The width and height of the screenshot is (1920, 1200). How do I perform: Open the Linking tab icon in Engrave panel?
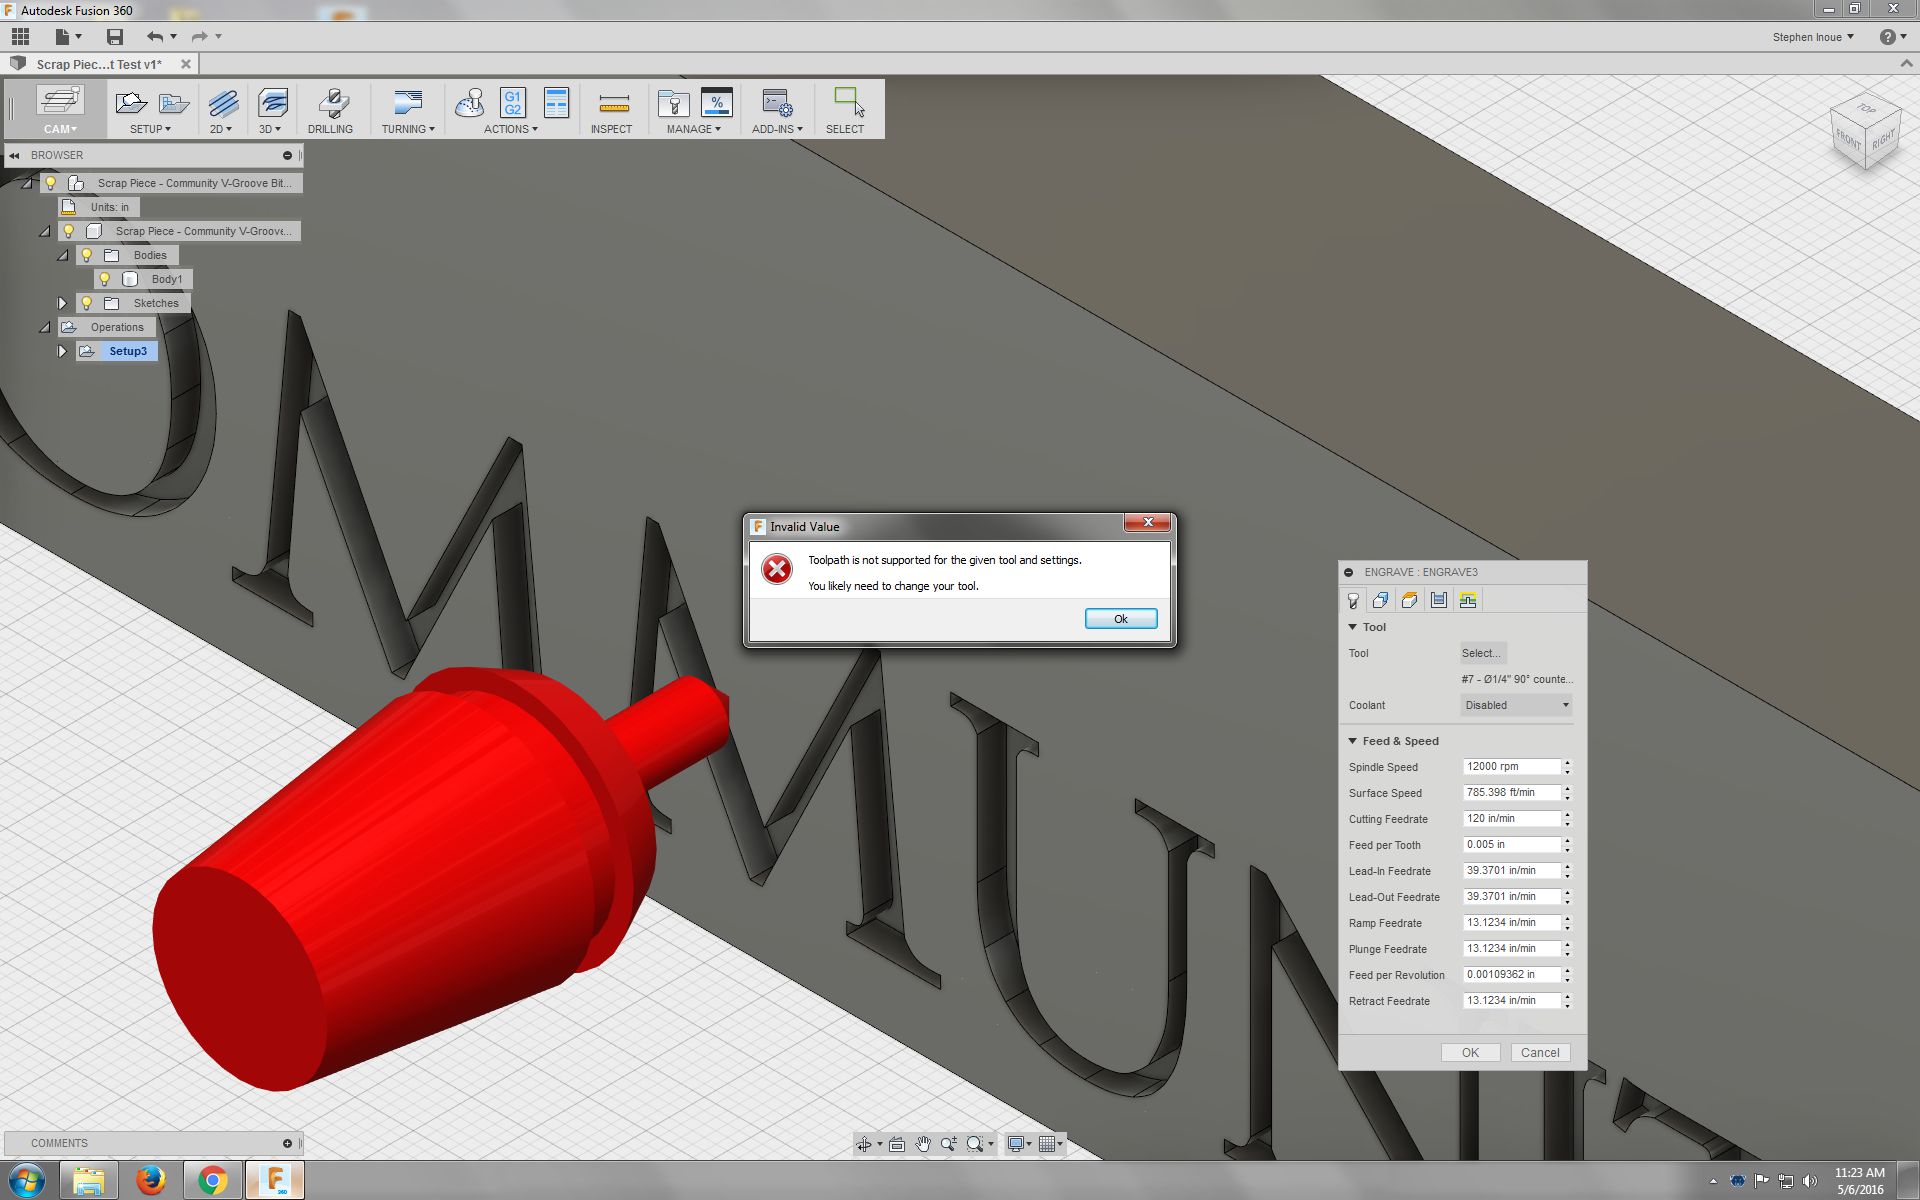pyautogui.click(x=1468, y=600)
